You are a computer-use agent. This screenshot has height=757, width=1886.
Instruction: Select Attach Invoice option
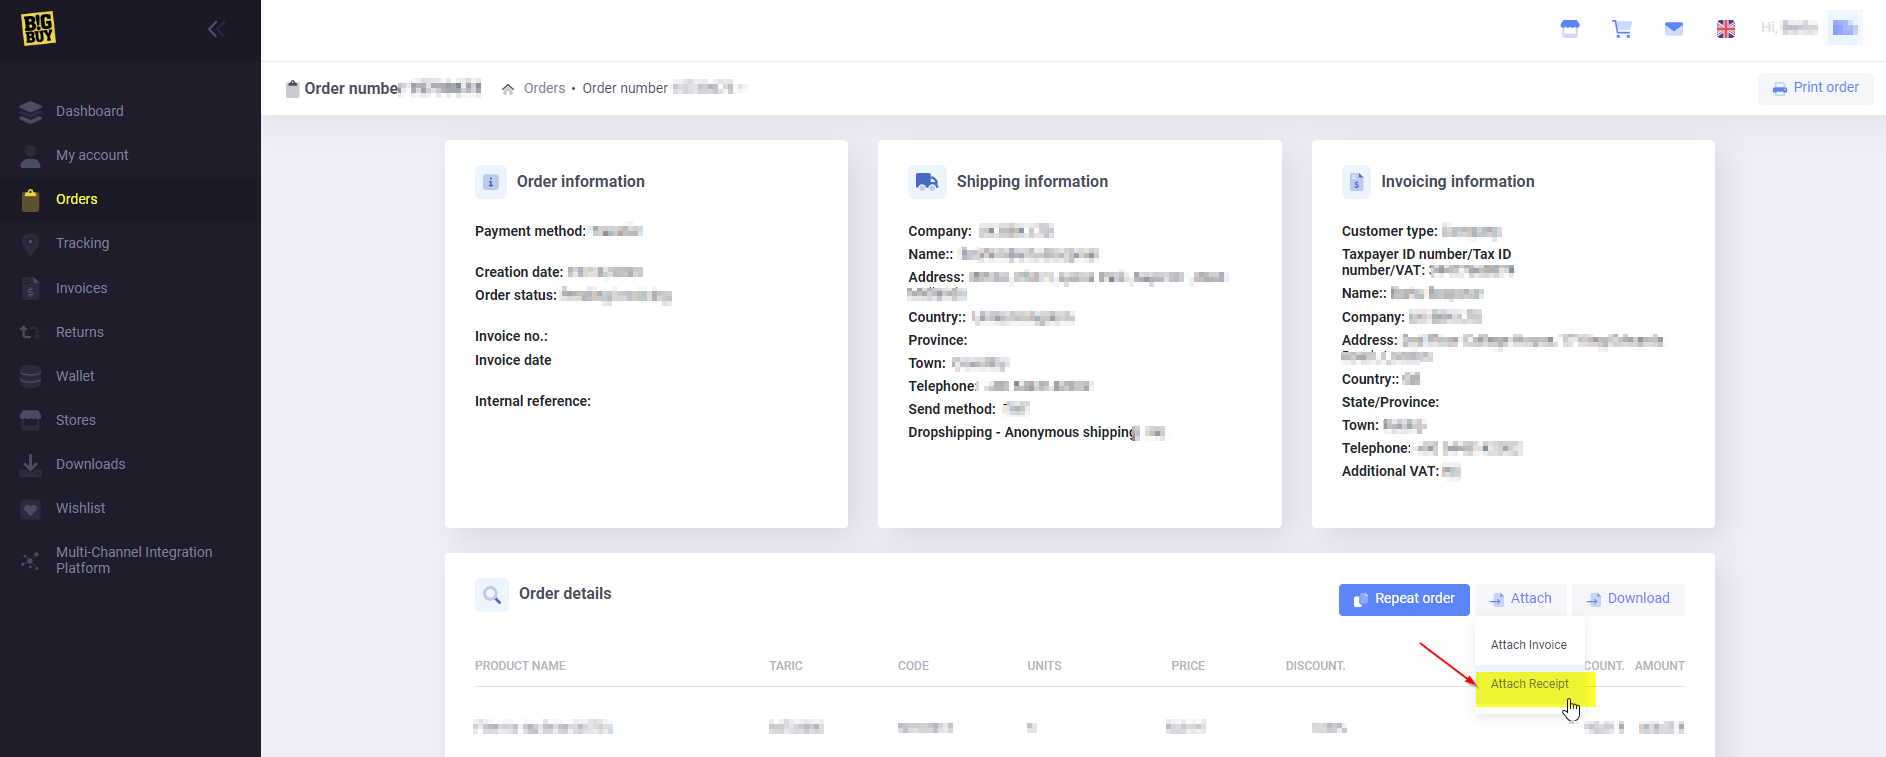[x=1528, y=645]
